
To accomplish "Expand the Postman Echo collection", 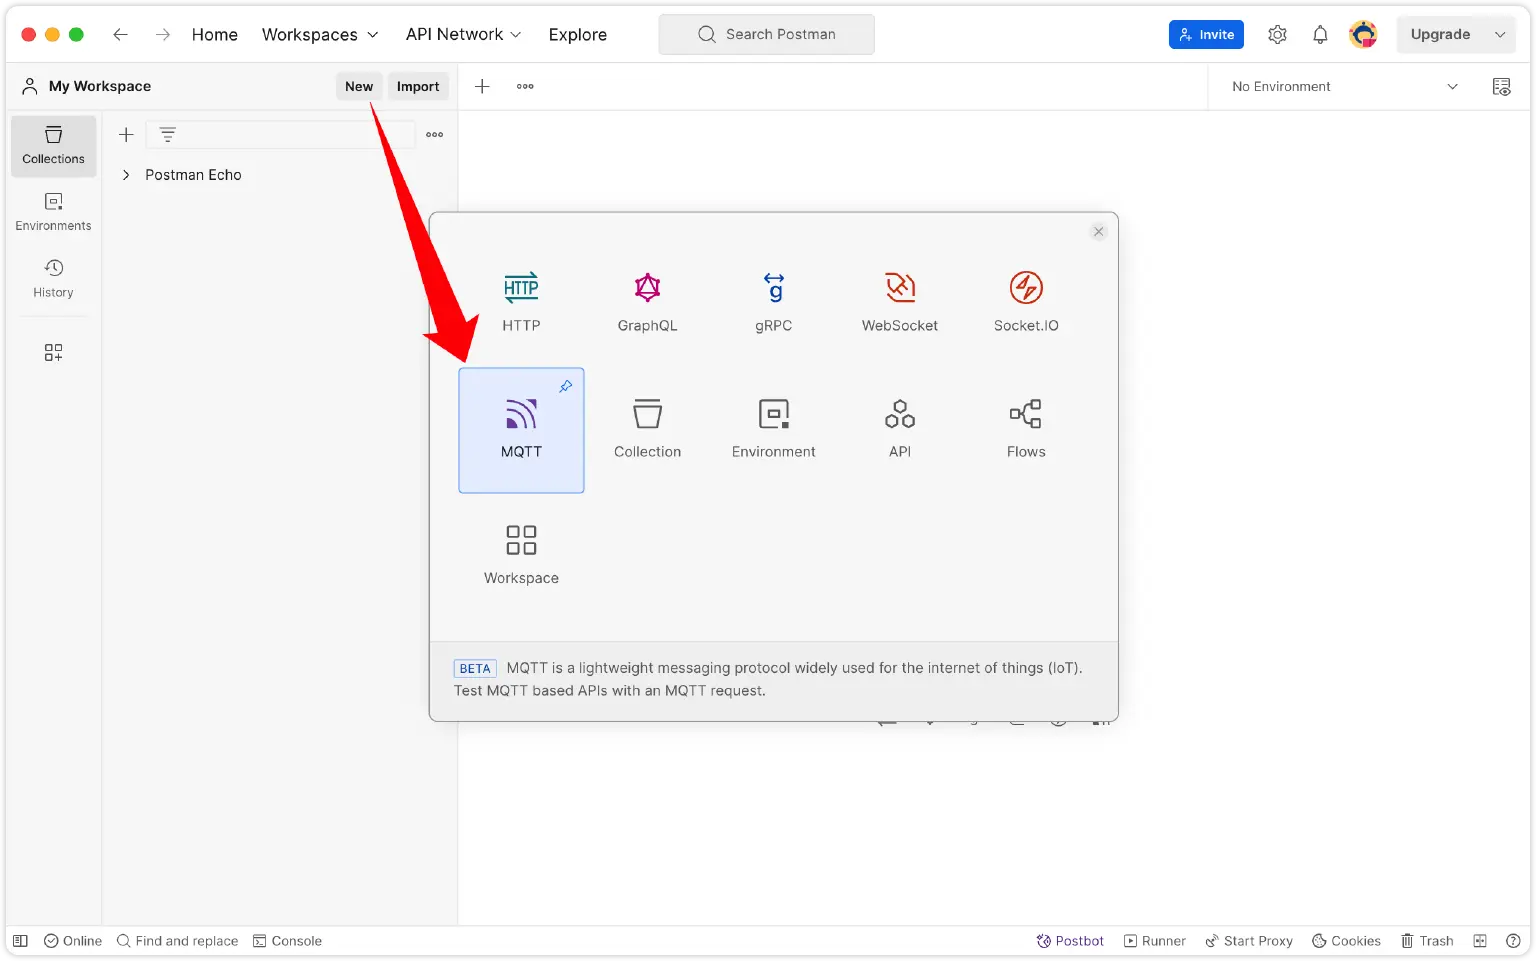I will pos(126,174).
